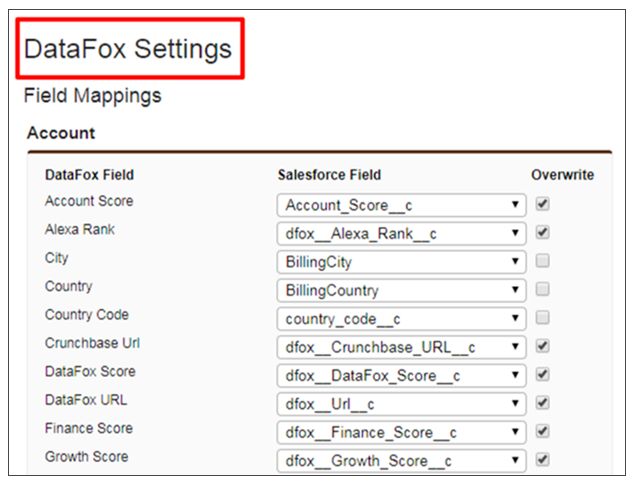Expand the dfox__Finance_Score__c dropdown
This screenshot has width=627, height=477.
(401, 432)
